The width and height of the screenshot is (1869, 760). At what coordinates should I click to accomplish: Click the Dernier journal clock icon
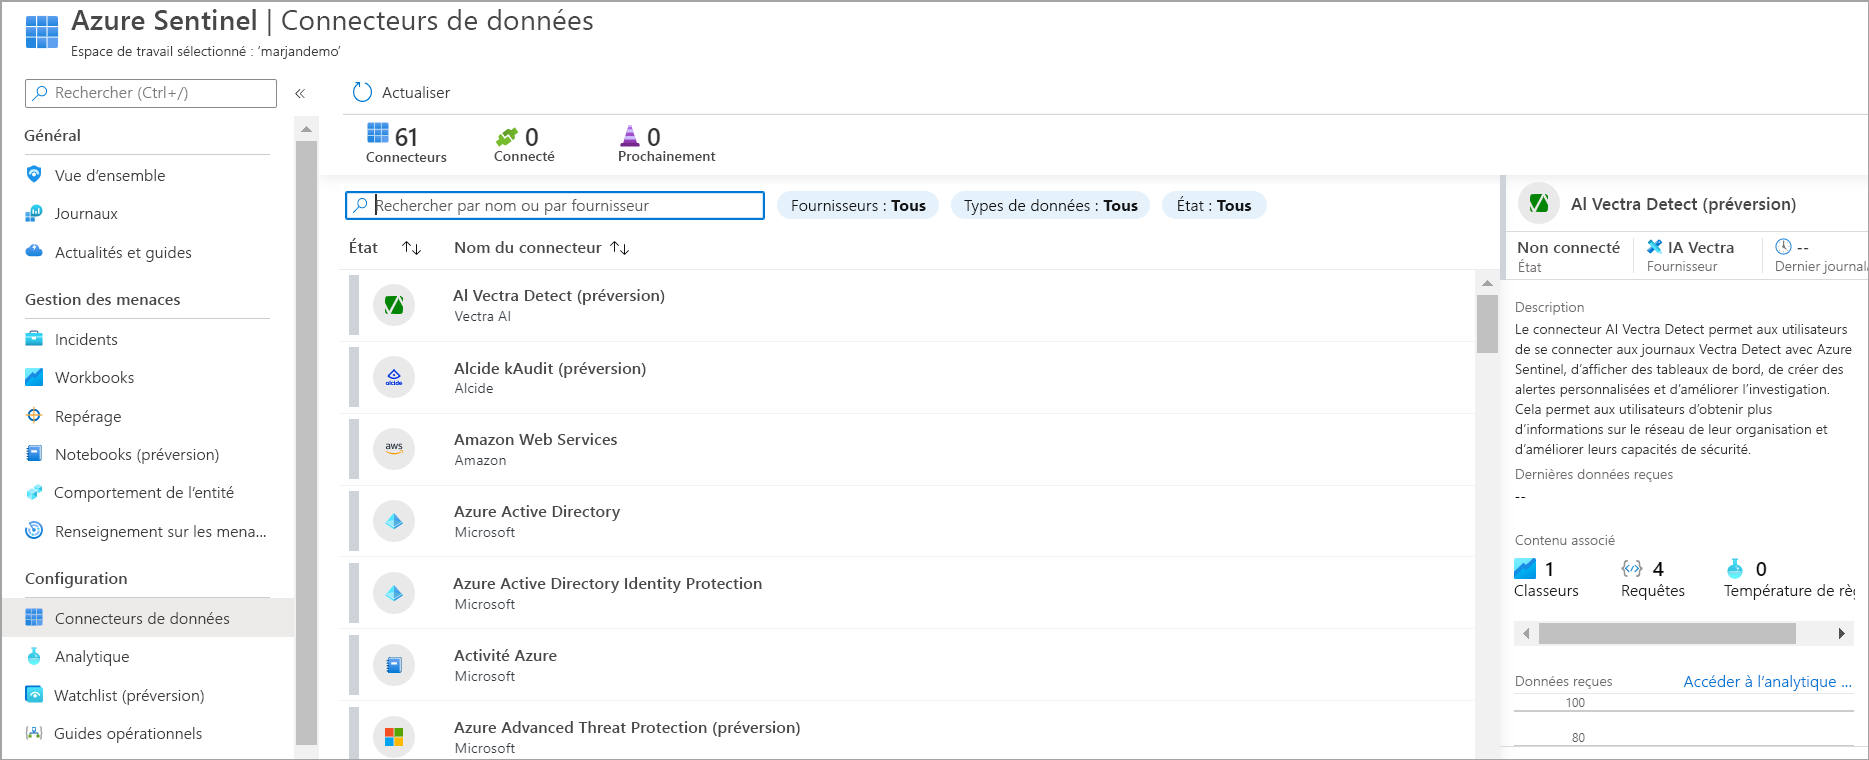(x=1783, y=246)
